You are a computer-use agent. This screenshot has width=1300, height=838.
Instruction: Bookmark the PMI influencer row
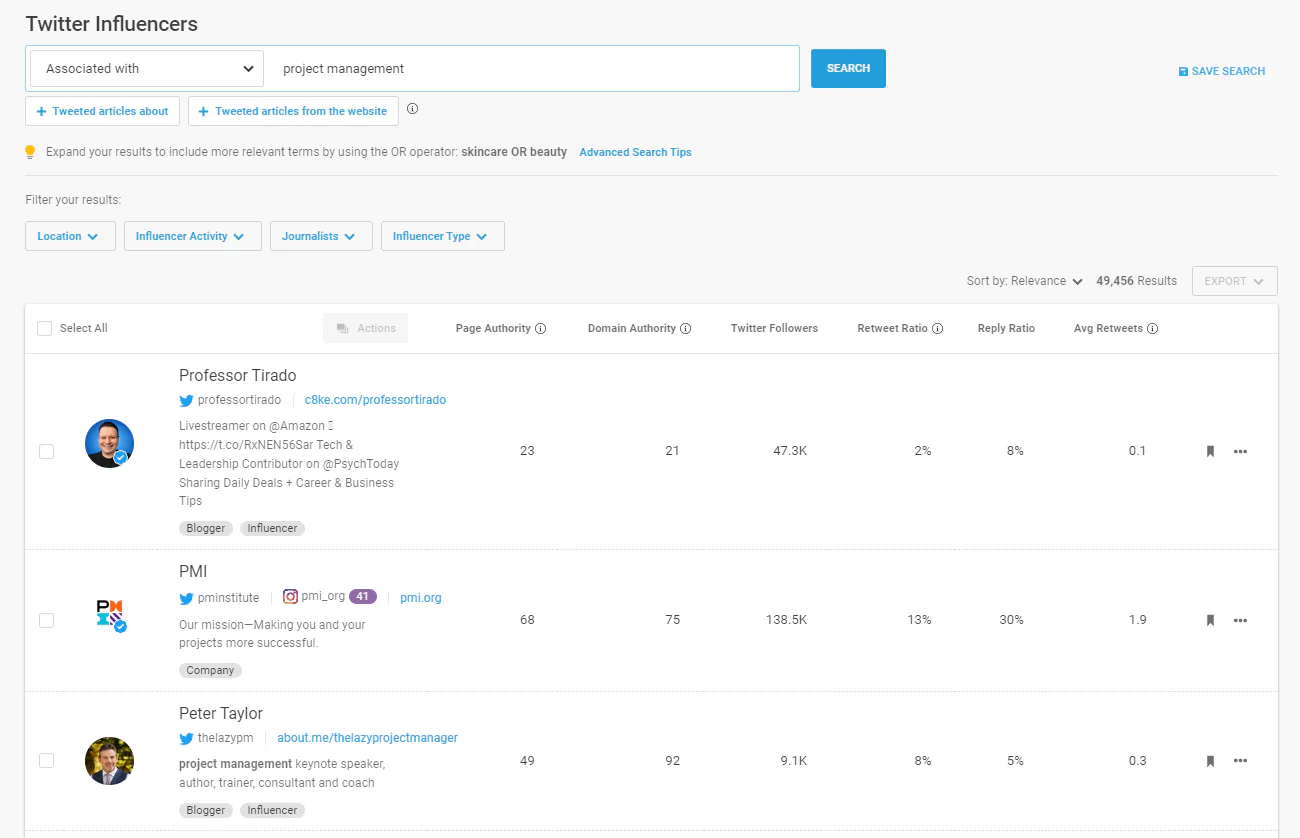[x=1210, y=620]
